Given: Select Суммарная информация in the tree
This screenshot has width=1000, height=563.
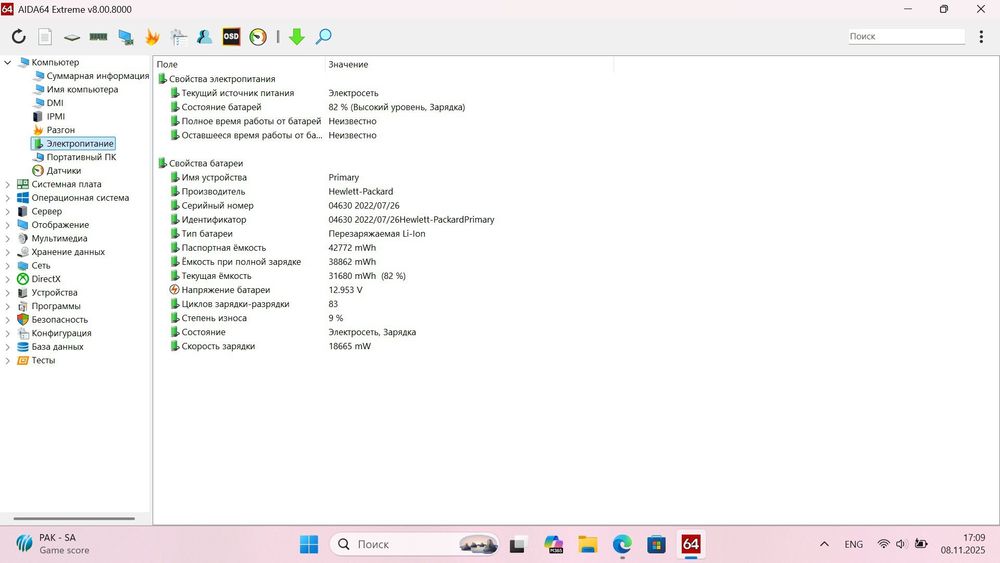Looking at the screenshot, I should point(98,76).
